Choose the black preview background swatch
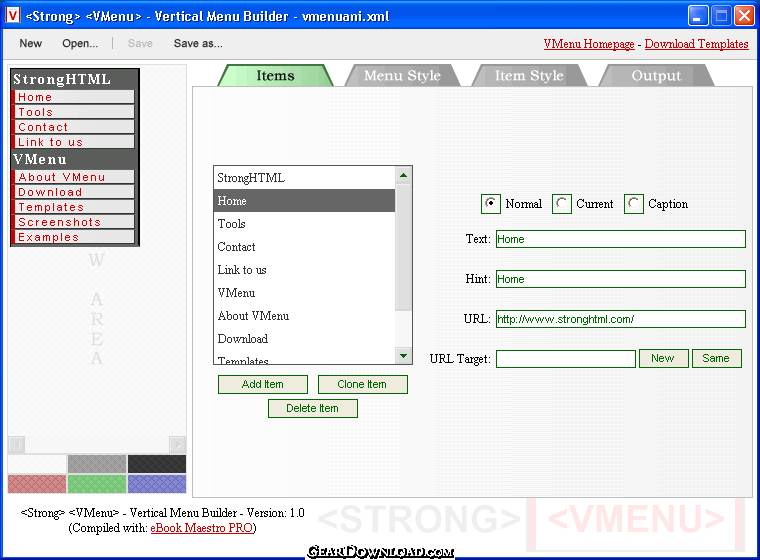Viewport: 760px width, 560px height. (157, 464)
